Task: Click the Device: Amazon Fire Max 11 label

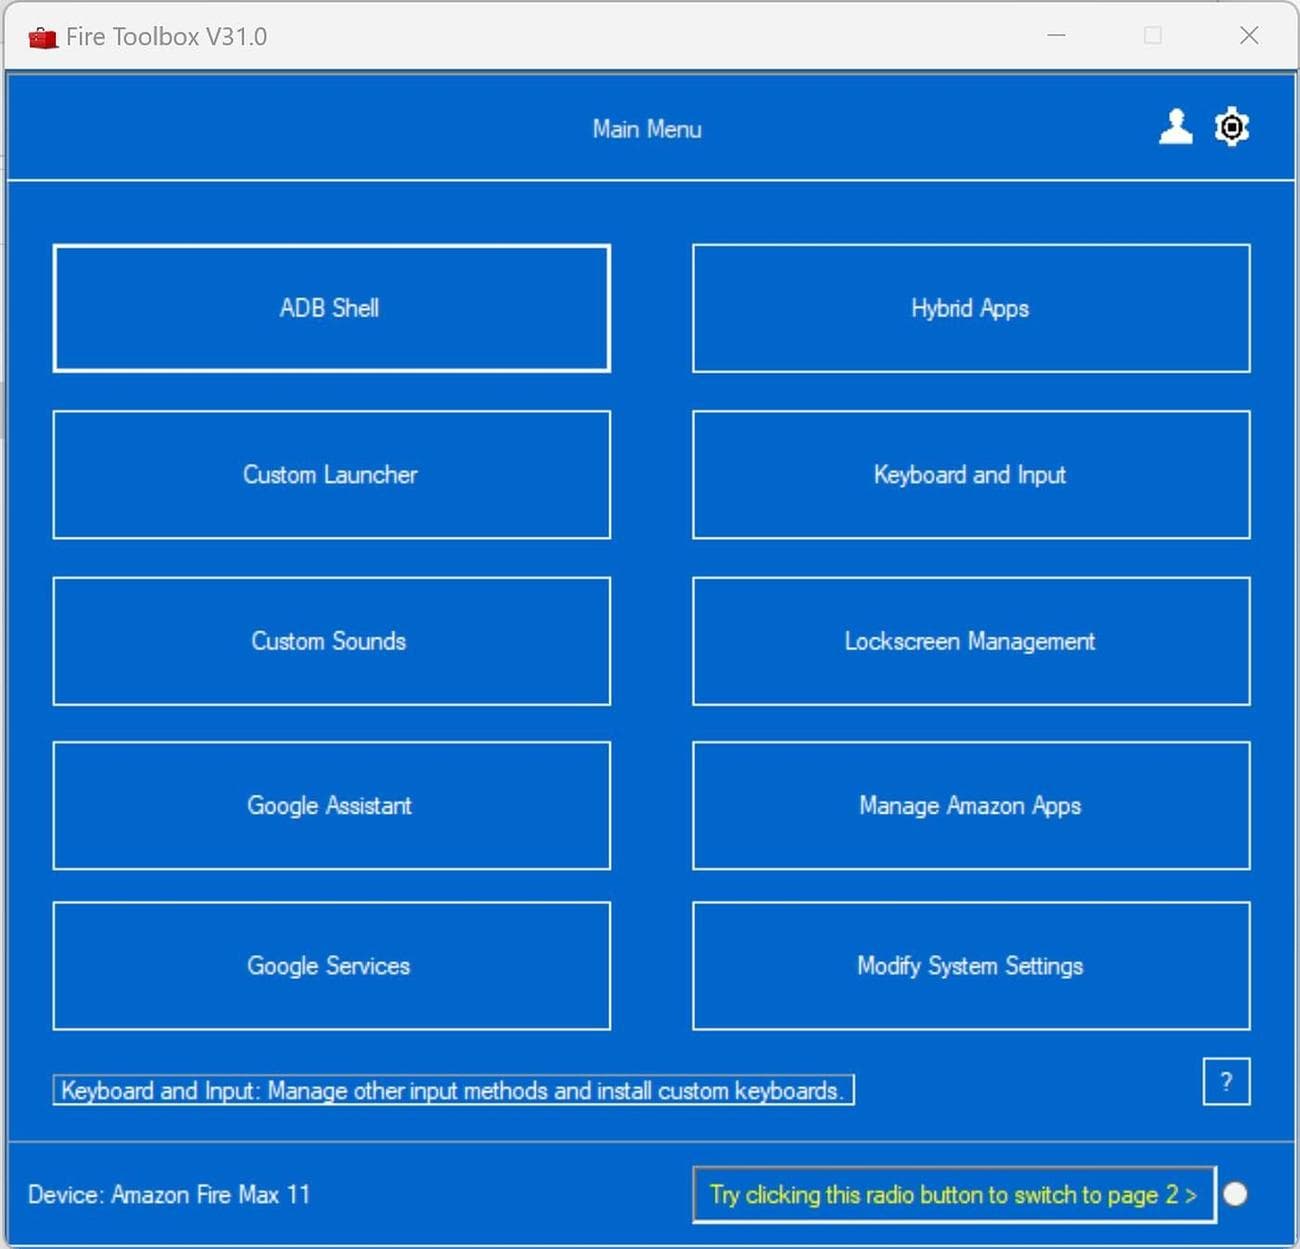Action: [x=169, y=1194]
